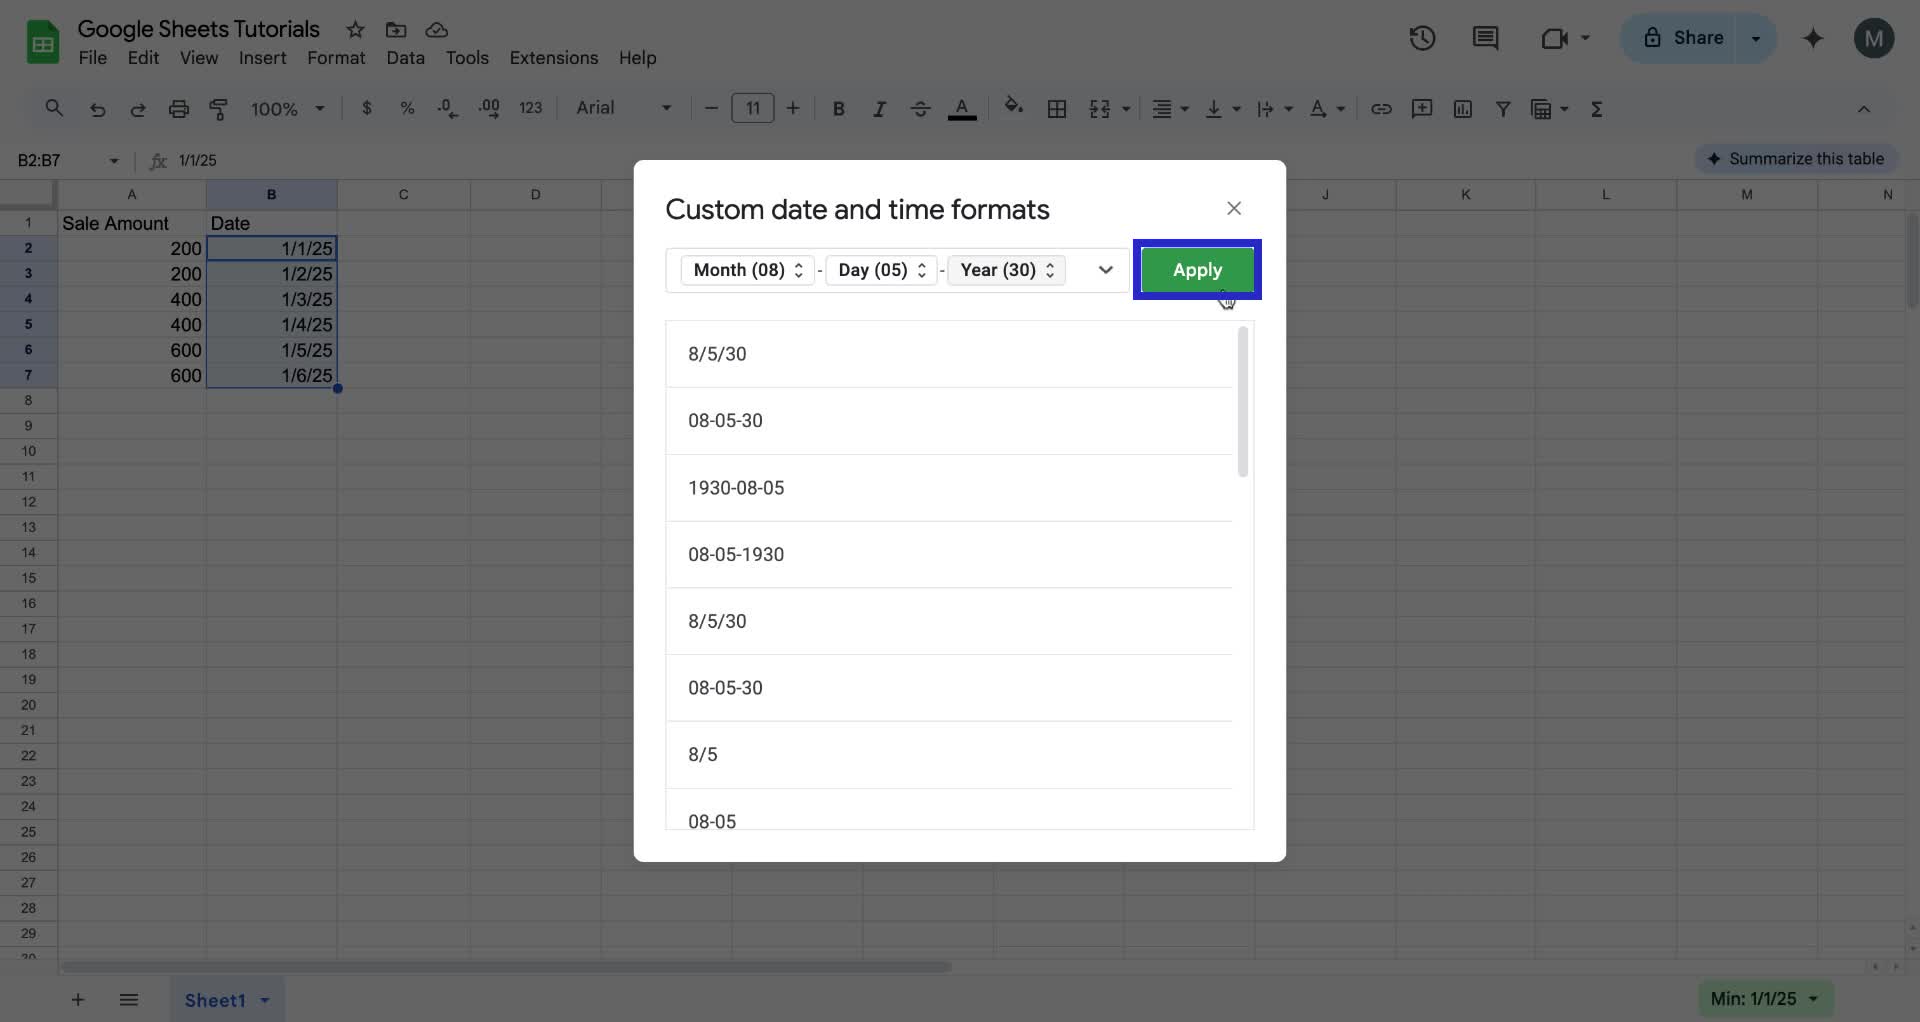The height and width of the screenshot is (1022, 1920).
Task: Open the borders menu
Action: point(1057,108)
